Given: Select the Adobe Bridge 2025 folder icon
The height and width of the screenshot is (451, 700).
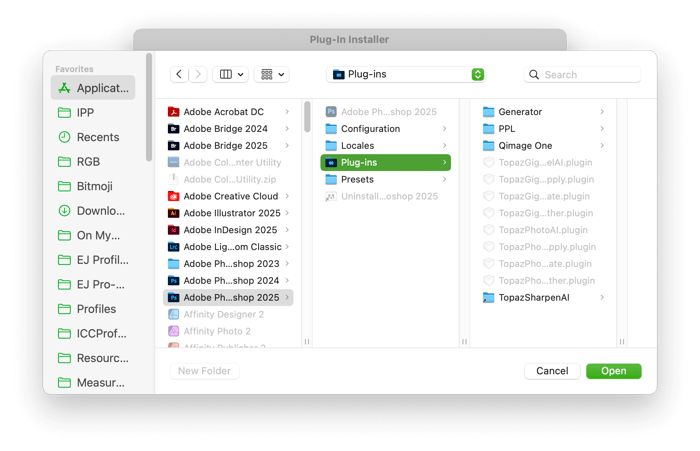Looking at the screenshot, I should 173,146.
